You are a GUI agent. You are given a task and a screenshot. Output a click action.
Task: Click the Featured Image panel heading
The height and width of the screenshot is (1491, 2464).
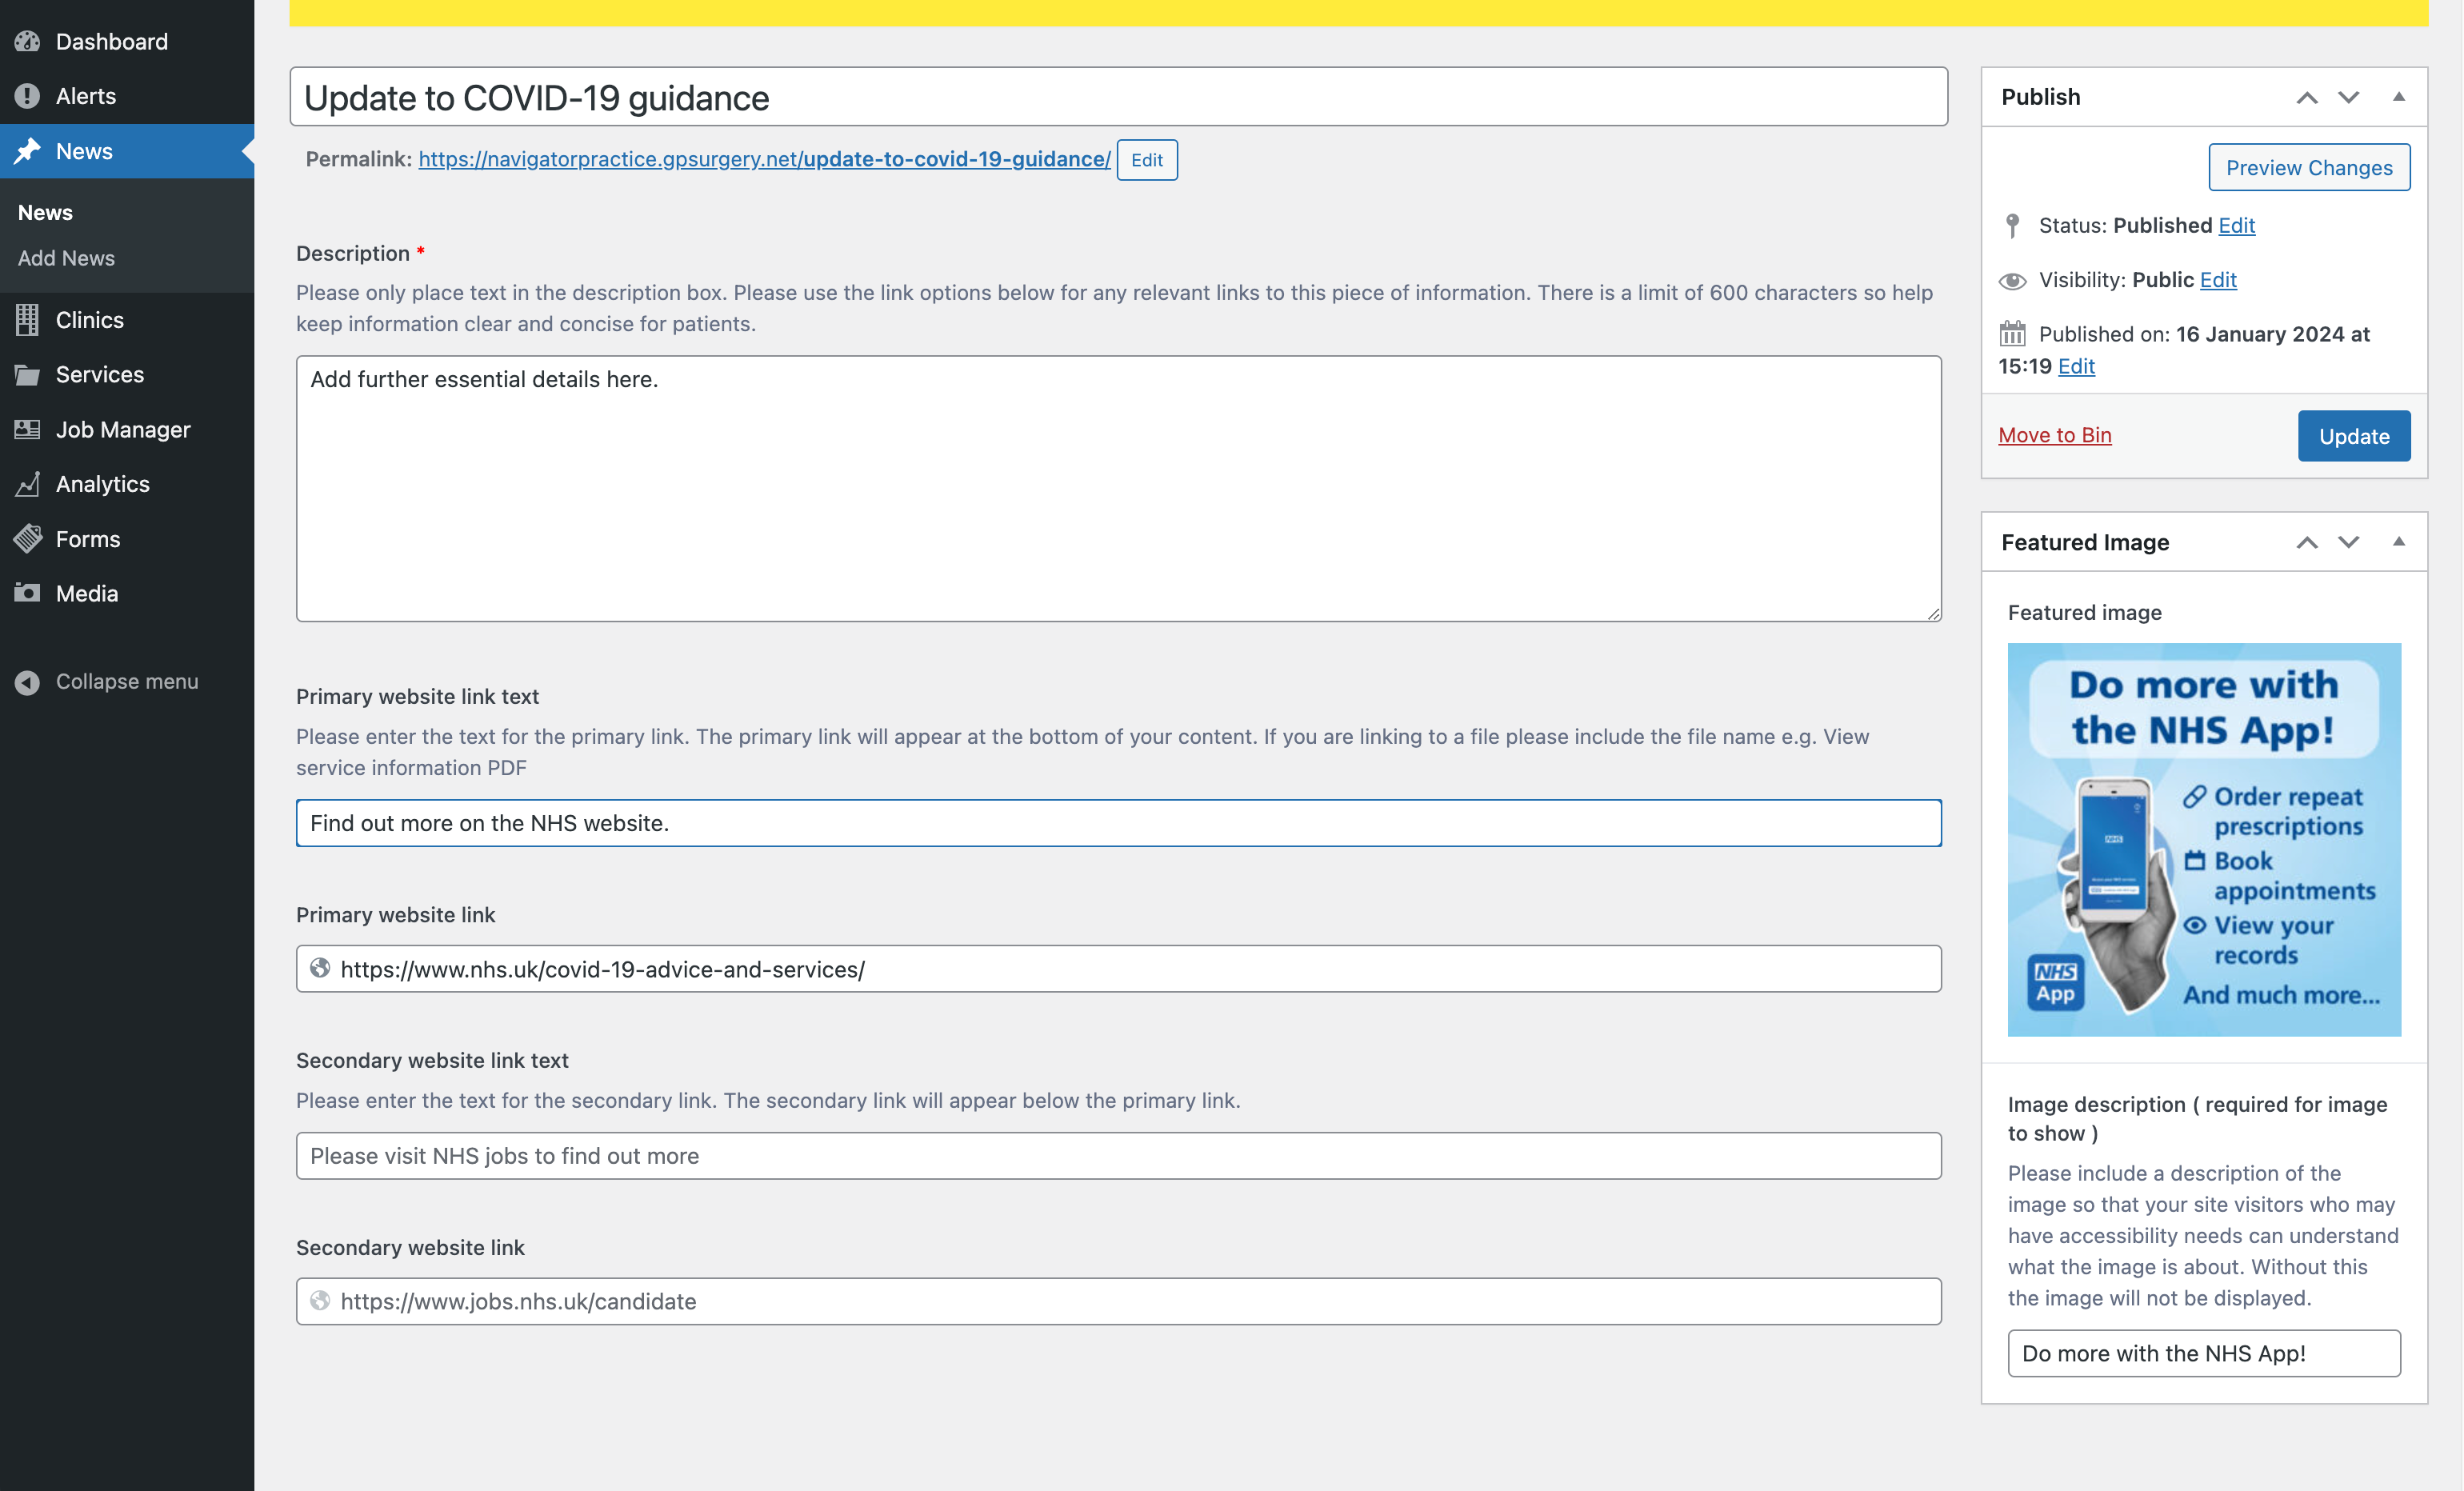[2085, 542]
